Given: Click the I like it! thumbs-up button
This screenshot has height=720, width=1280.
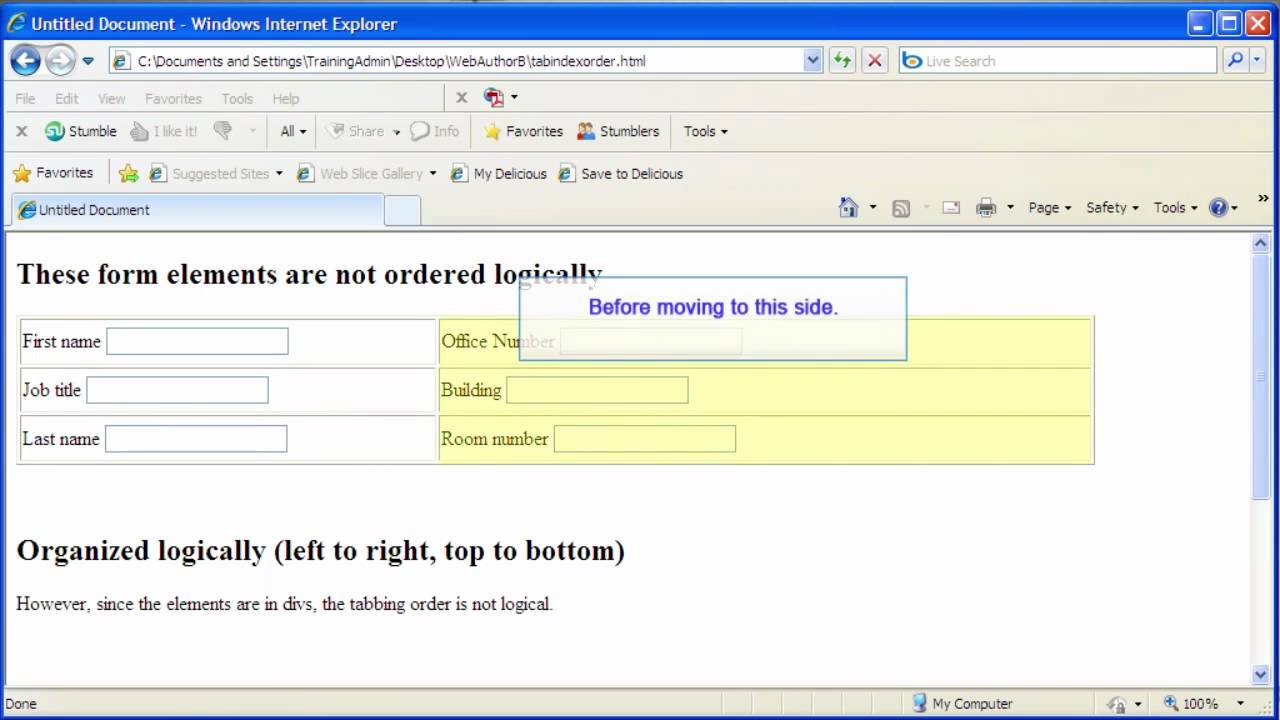Looking at the screenshot, I should pyautogui.click(x=164, y=131).
